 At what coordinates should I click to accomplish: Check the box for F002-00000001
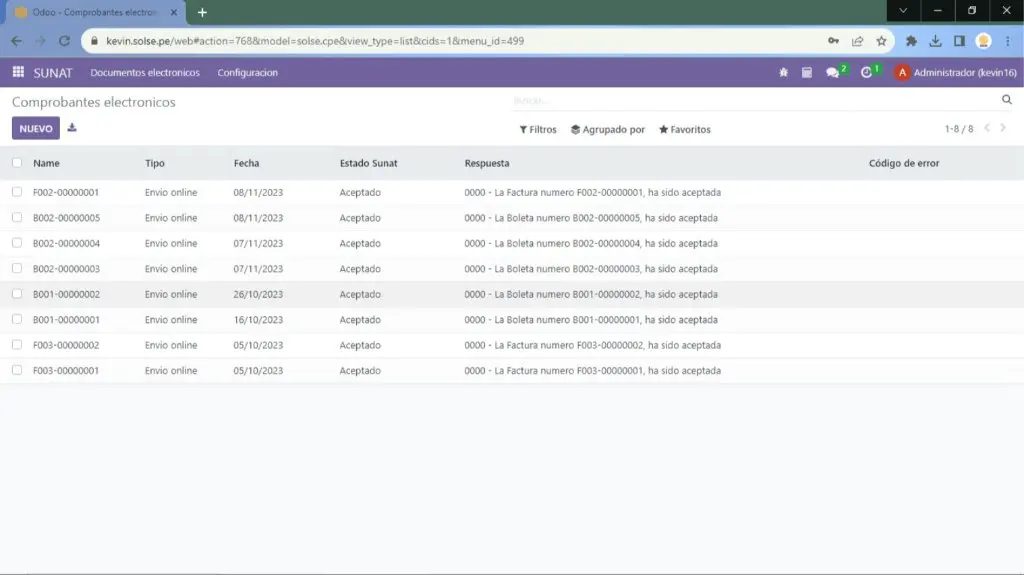[x=17, y=192]
